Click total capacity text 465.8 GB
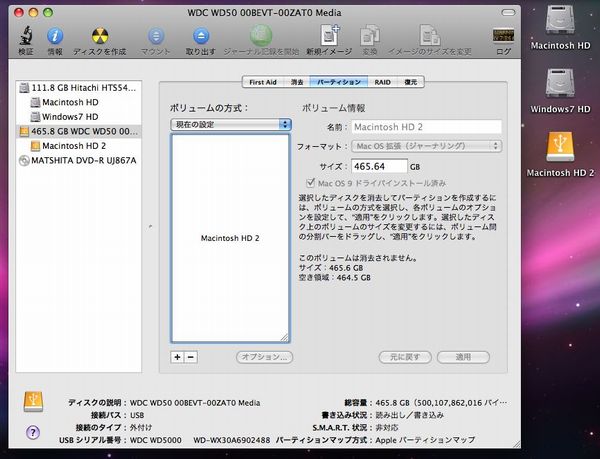Screen dimensions: 600x459 pyautogui.click(x=392, y=403)
